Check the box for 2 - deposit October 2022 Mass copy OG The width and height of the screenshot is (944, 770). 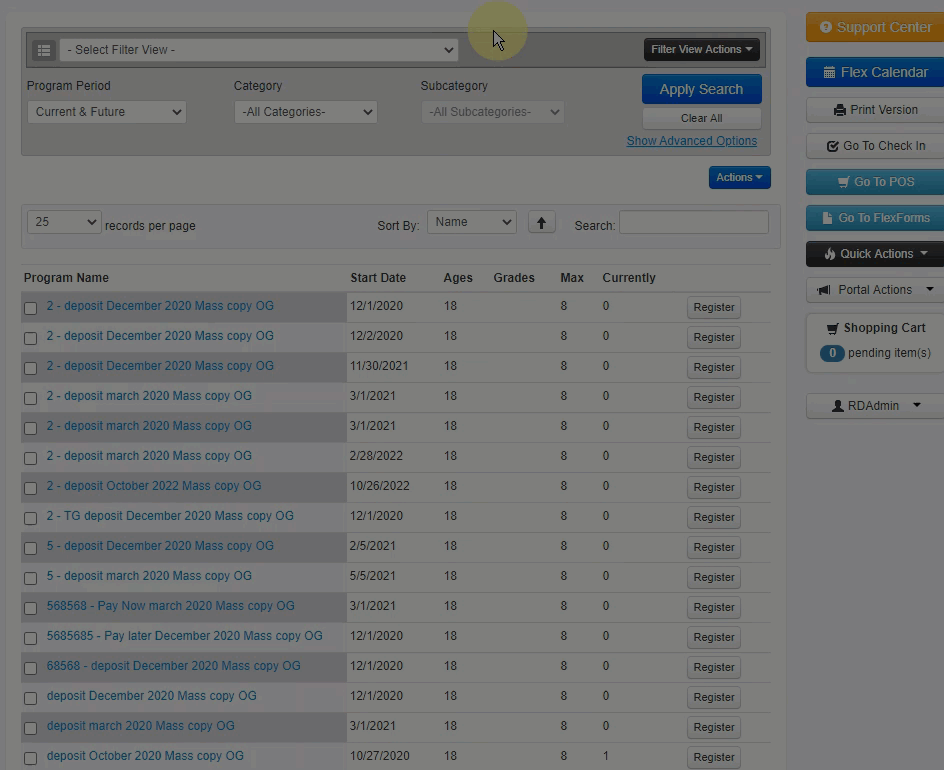(x=31, y=488)
